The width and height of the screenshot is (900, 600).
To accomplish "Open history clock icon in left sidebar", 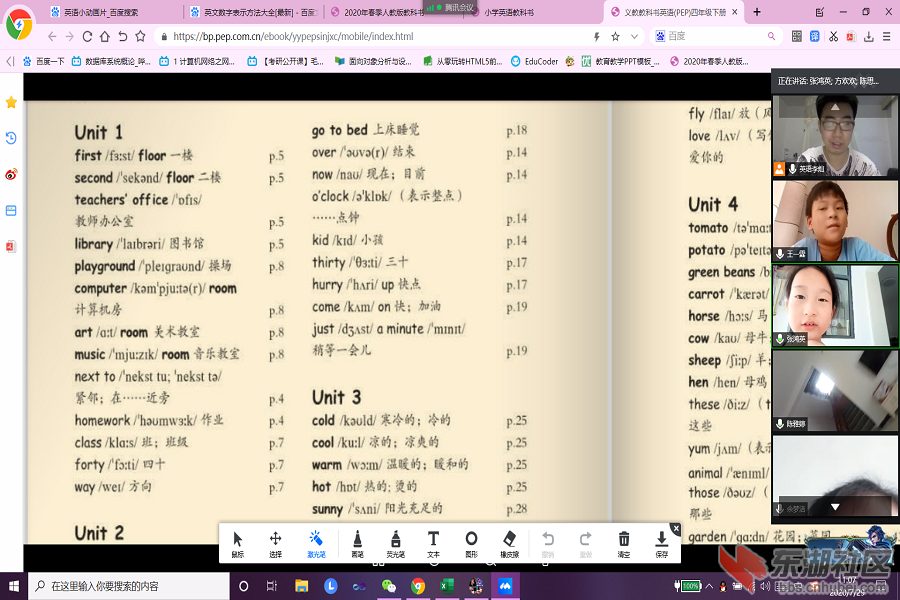I will pos(11,138).
